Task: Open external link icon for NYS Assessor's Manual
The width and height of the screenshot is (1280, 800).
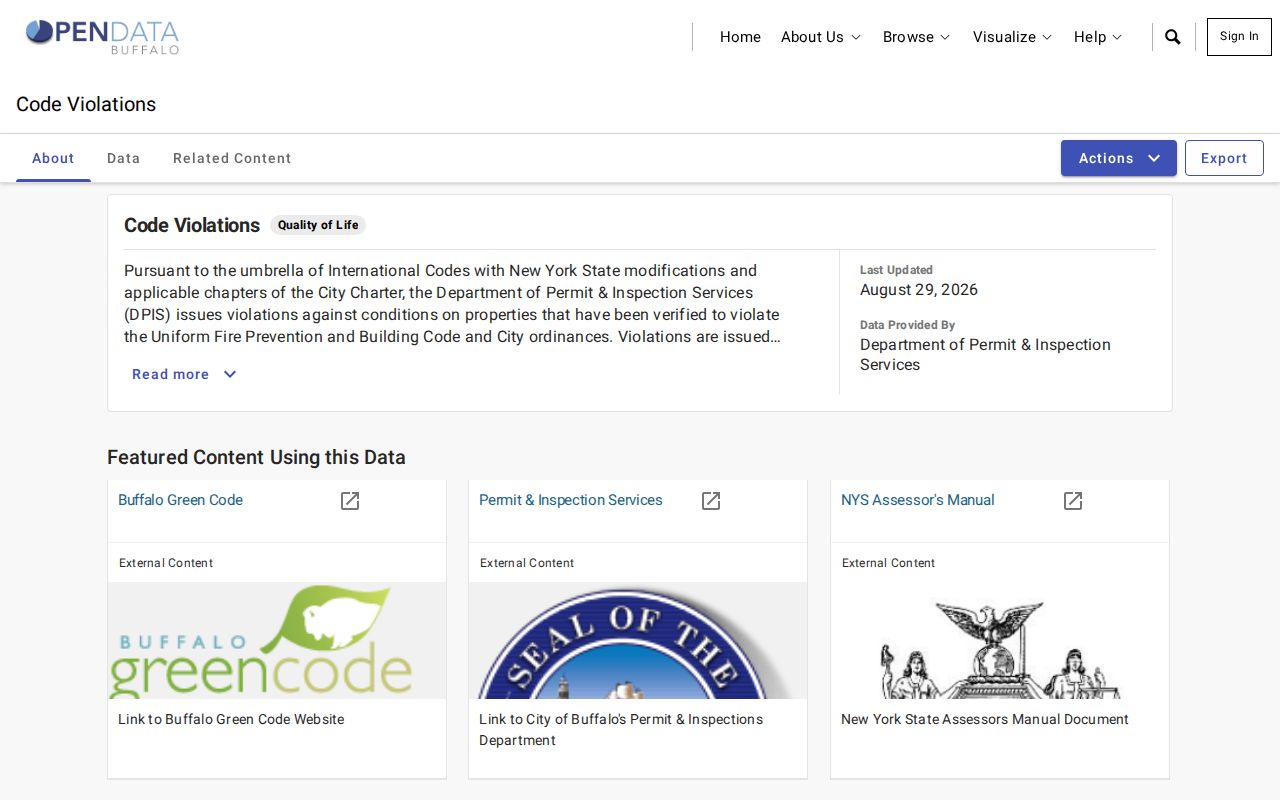Action: pos(1073,501)
